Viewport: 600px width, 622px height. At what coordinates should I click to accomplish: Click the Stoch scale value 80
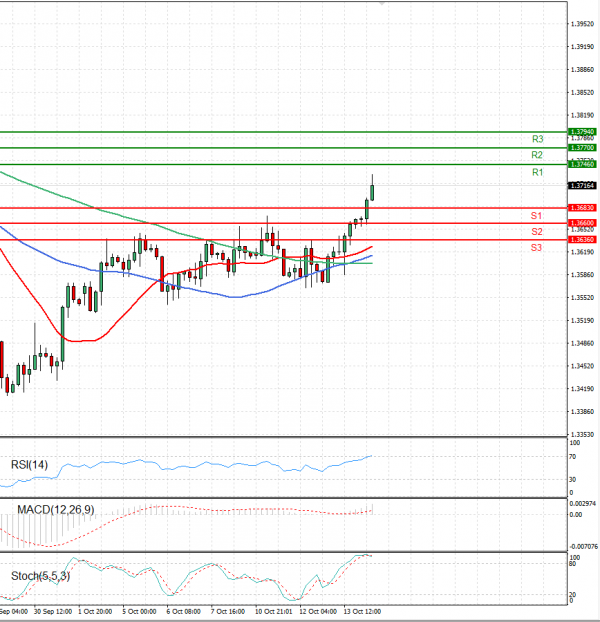(573, 563)
